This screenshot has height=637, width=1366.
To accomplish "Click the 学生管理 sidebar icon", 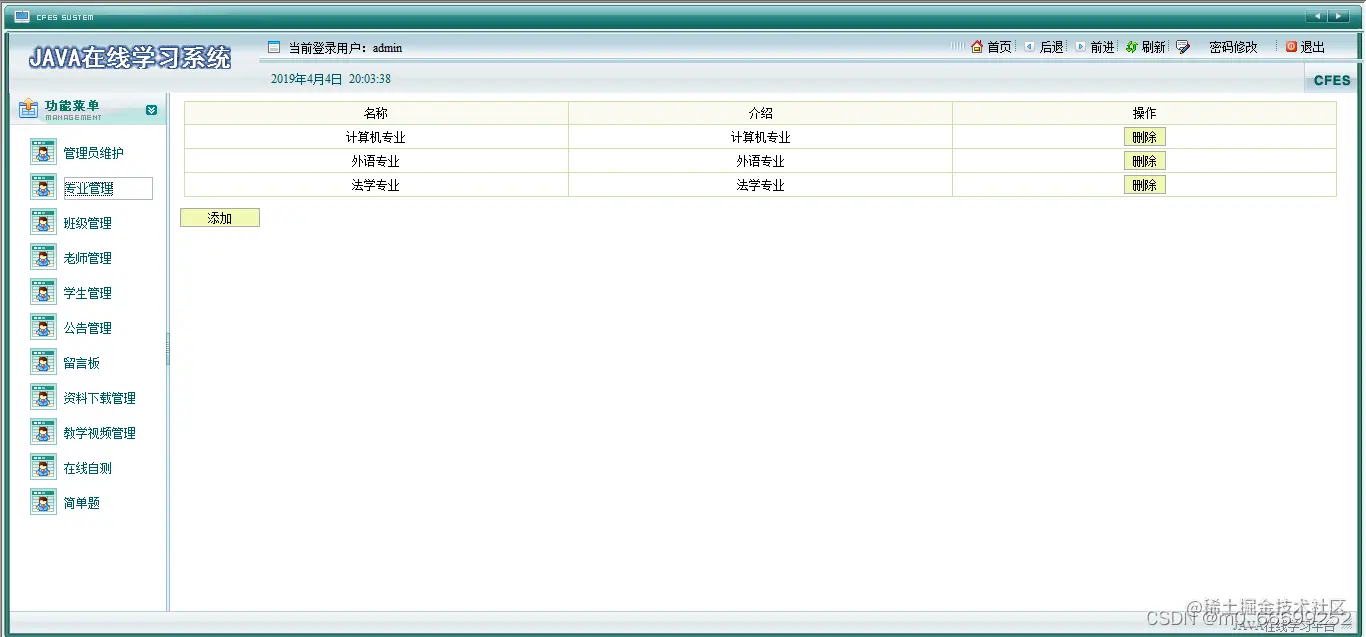I will click(x=43, y=292).
